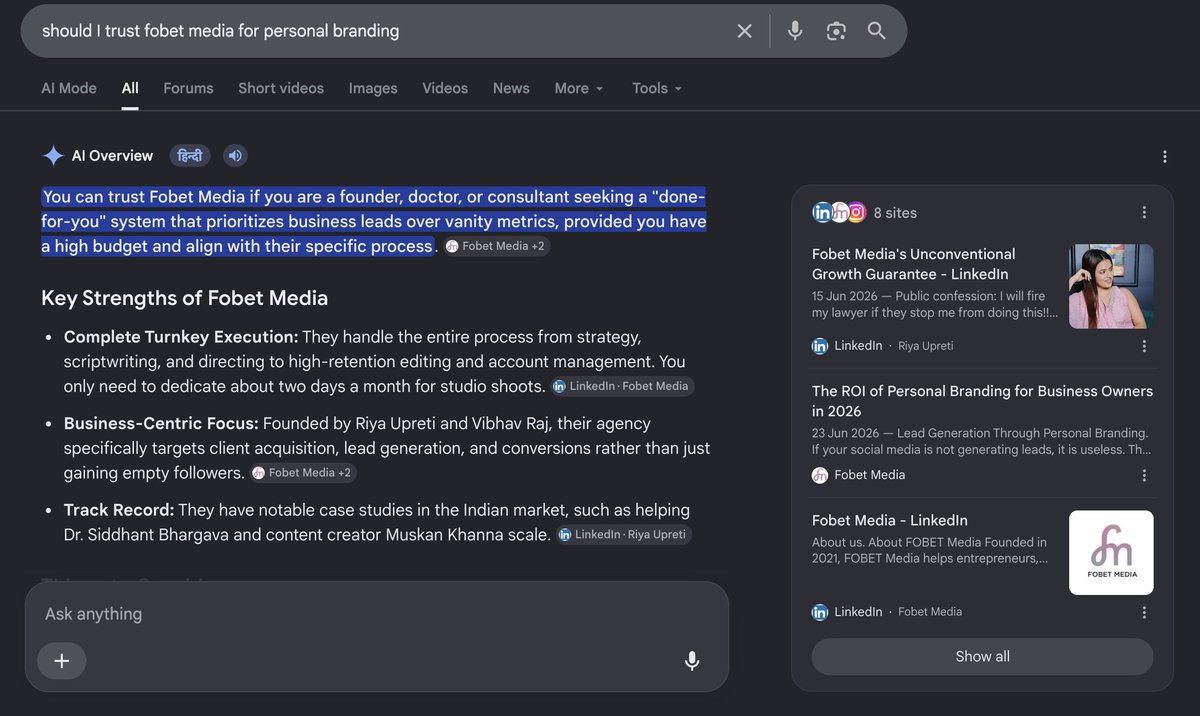Click the sparkle icon next to AI Overview
The image size is (1200, 716).
point(53,156)
